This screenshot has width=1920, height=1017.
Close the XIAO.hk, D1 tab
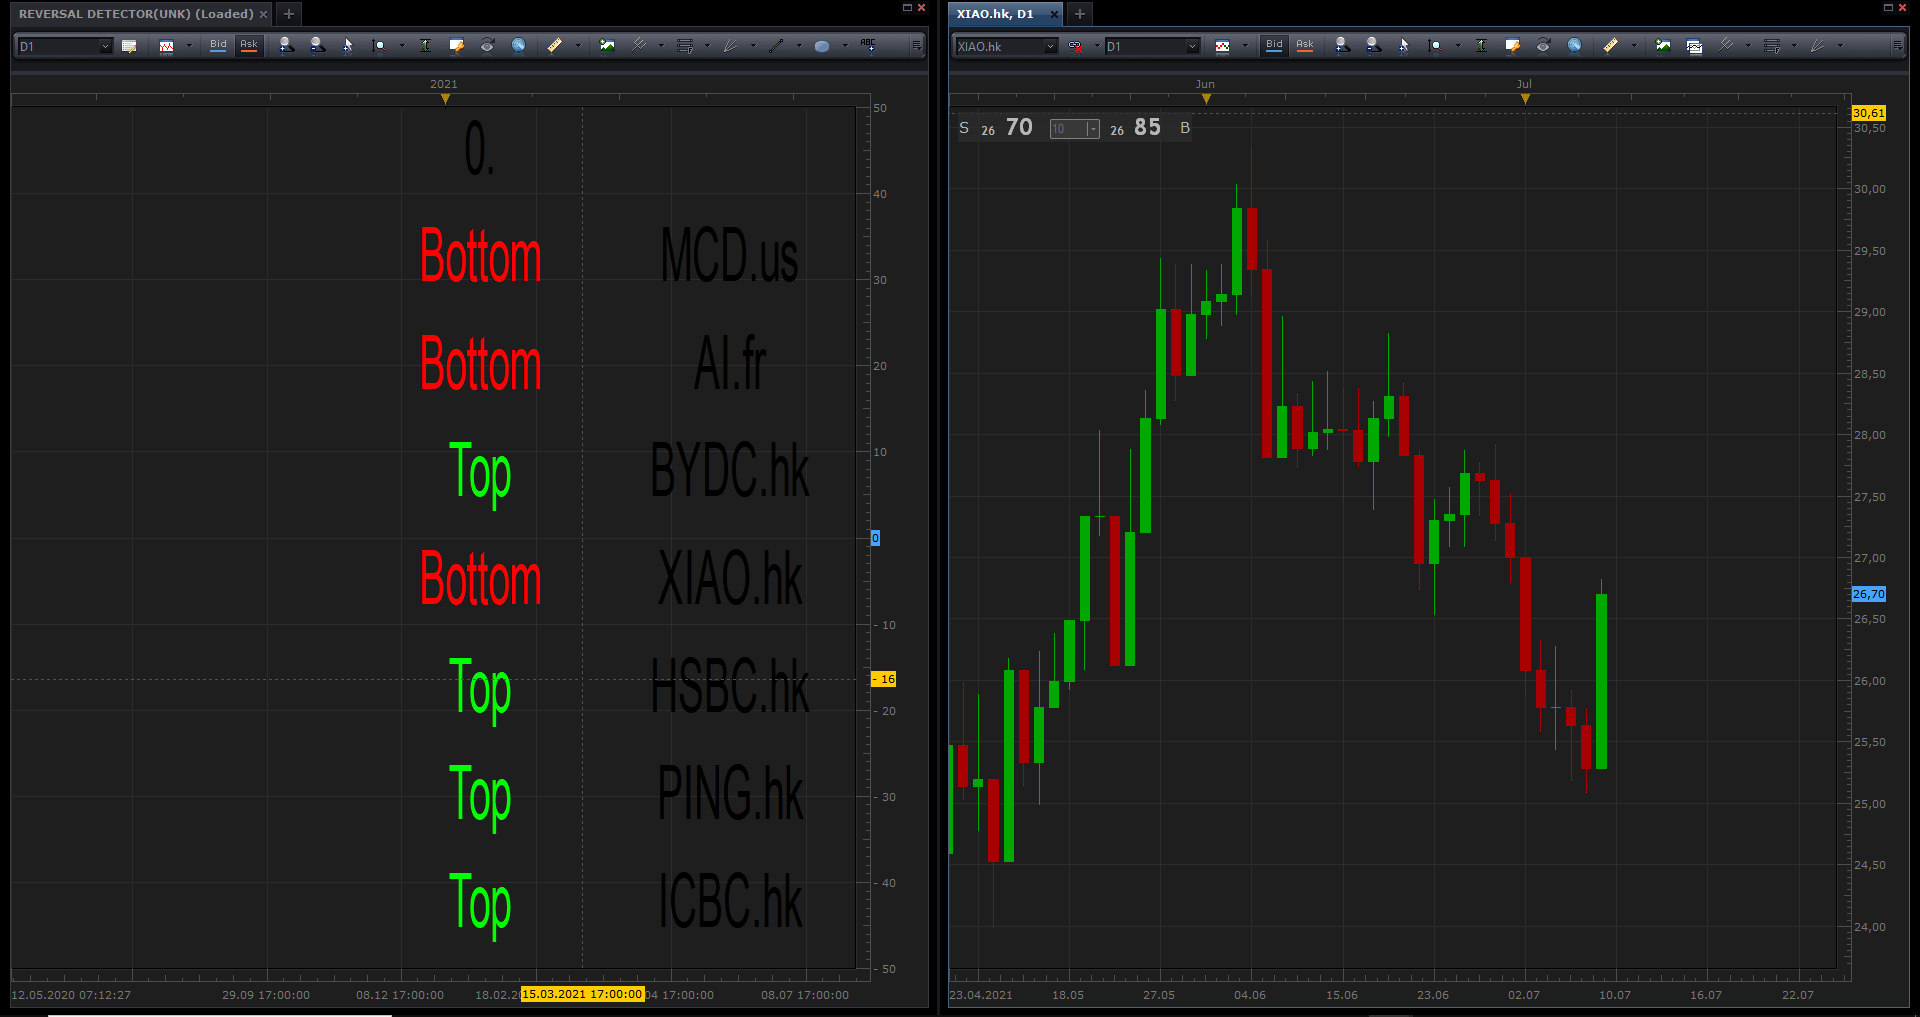[x=1054, y=14]
